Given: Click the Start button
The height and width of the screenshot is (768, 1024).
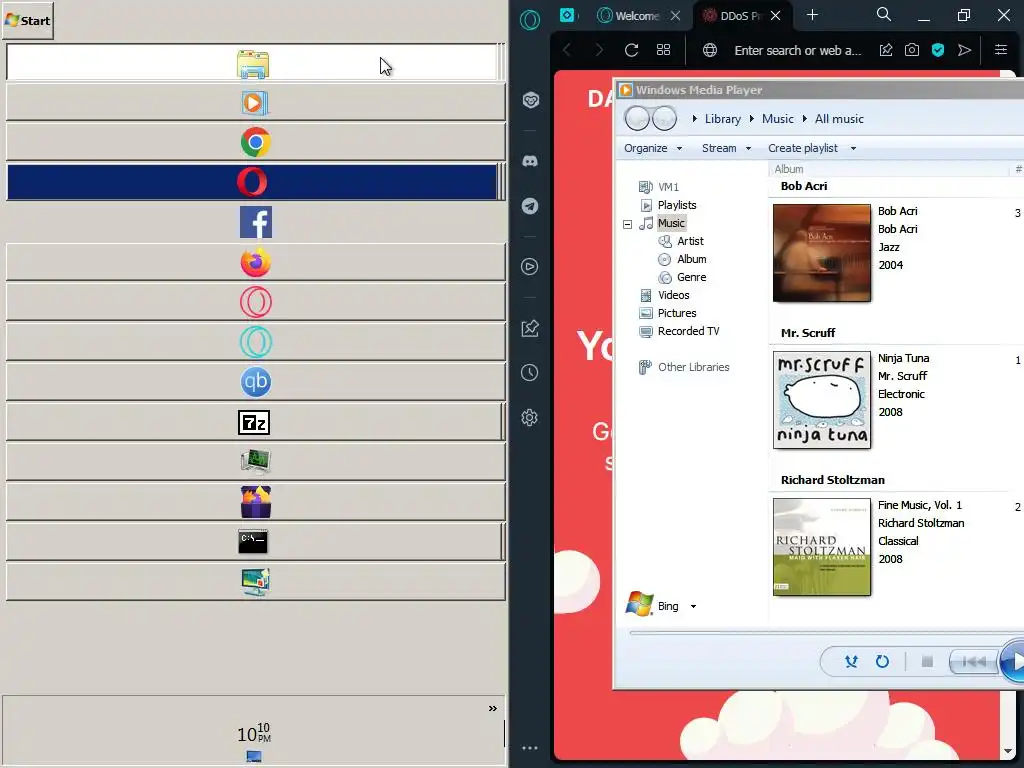Looking at the screenshot, I should (27, 20).
